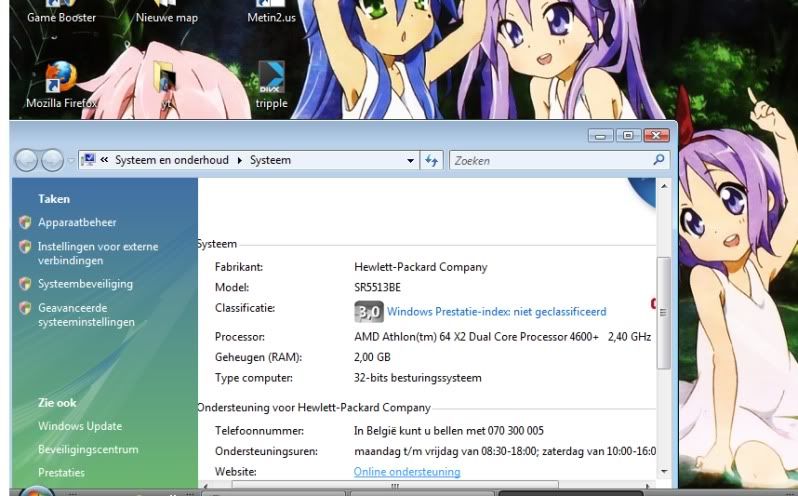798x496 pixels.
Task: Open Instellingen voor externe verbindingen
Action: tap(98, 253)
